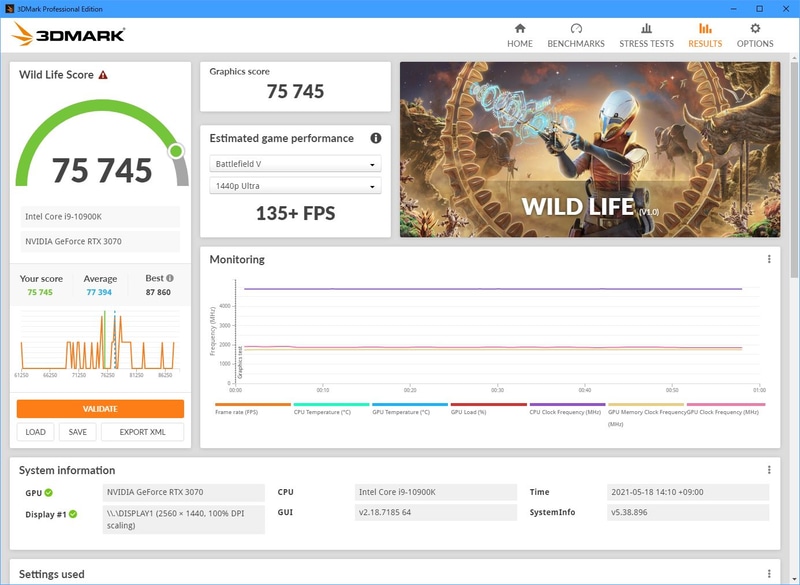Open the Estimated game performance info icon
The image size is (800, 585).
pyautogui.click(x=374, y=136)
